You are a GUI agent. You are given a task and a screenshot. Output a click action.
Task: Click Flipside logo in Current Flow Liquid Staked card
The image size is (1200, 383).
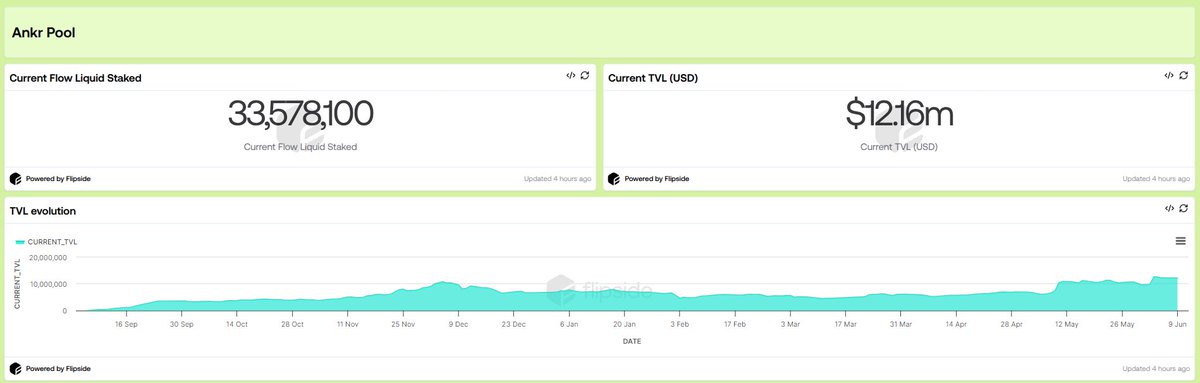coord(16,179)
